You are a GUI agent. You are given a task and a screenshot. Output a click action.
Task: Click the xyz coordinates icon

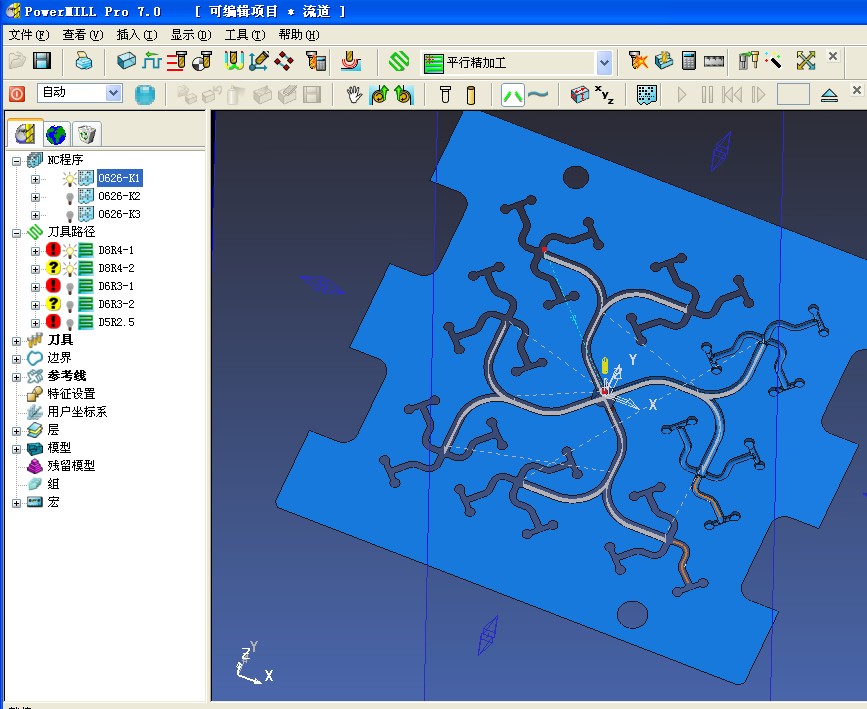[604, 95]
